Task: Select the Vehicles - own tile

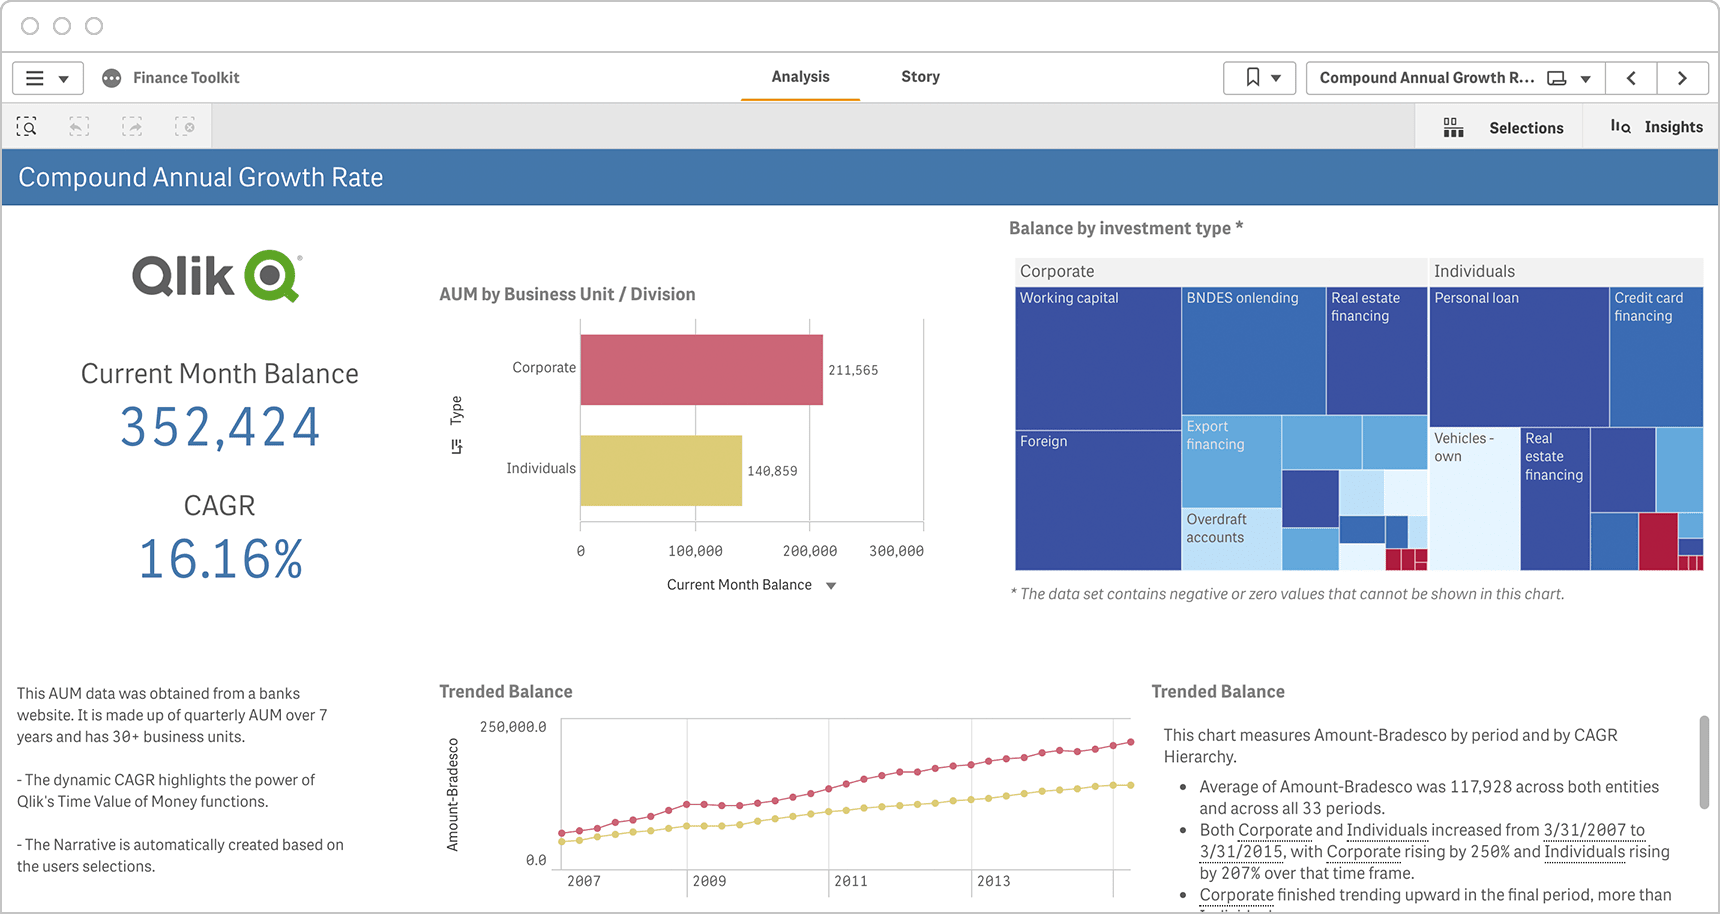Action: point(1475,499)
